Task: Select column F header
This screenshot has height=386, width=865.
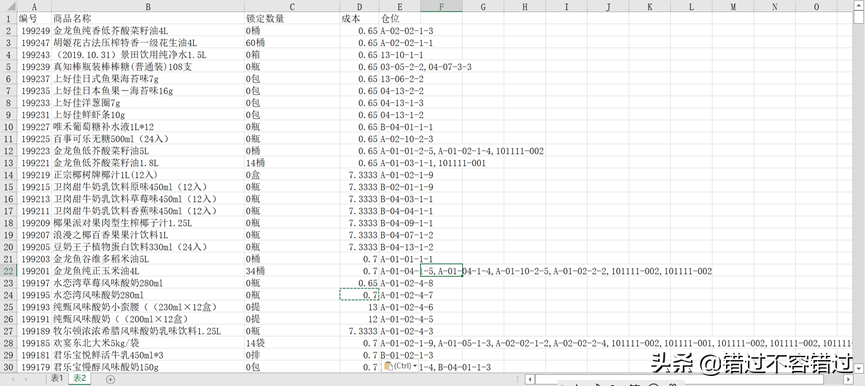Action: (x=441, y=6)
